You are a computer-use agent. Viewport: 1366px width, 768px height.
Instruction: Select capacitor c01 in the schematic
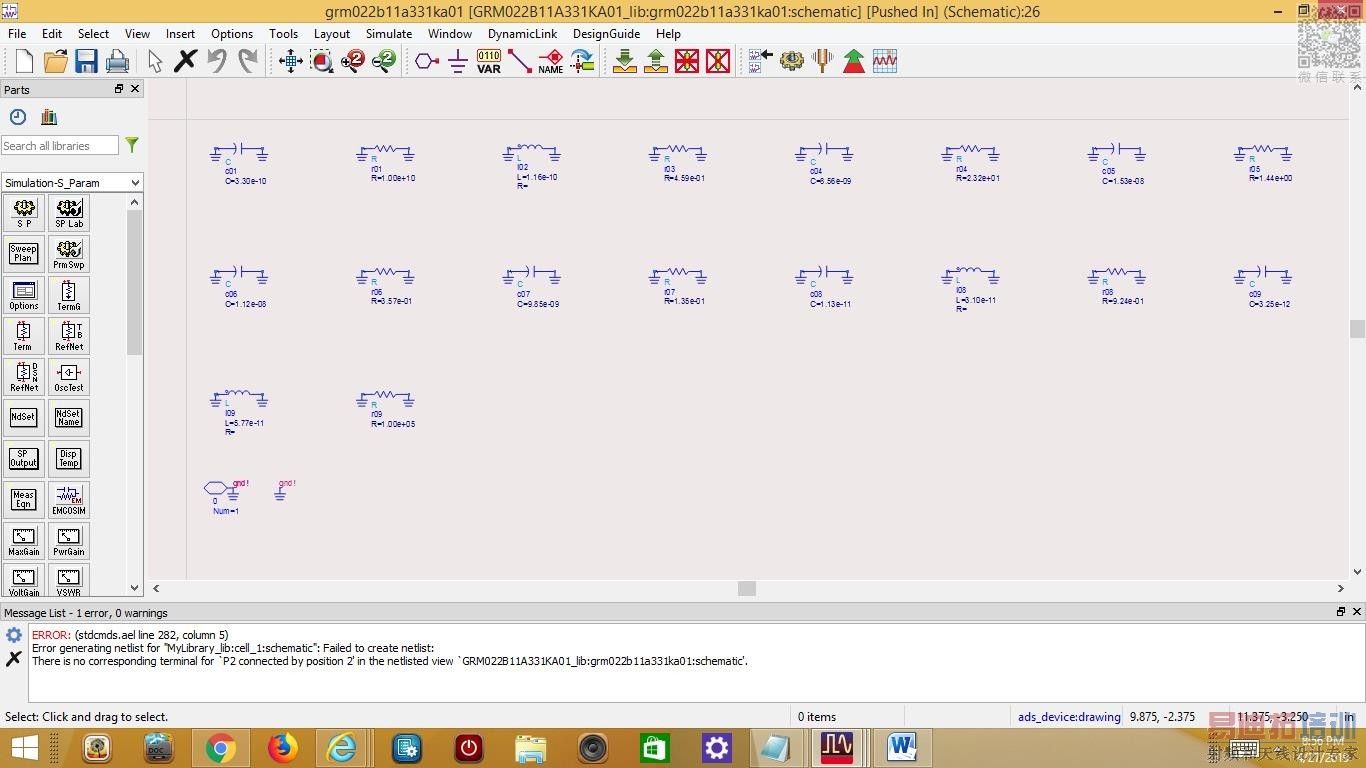(x=238, y=154)
